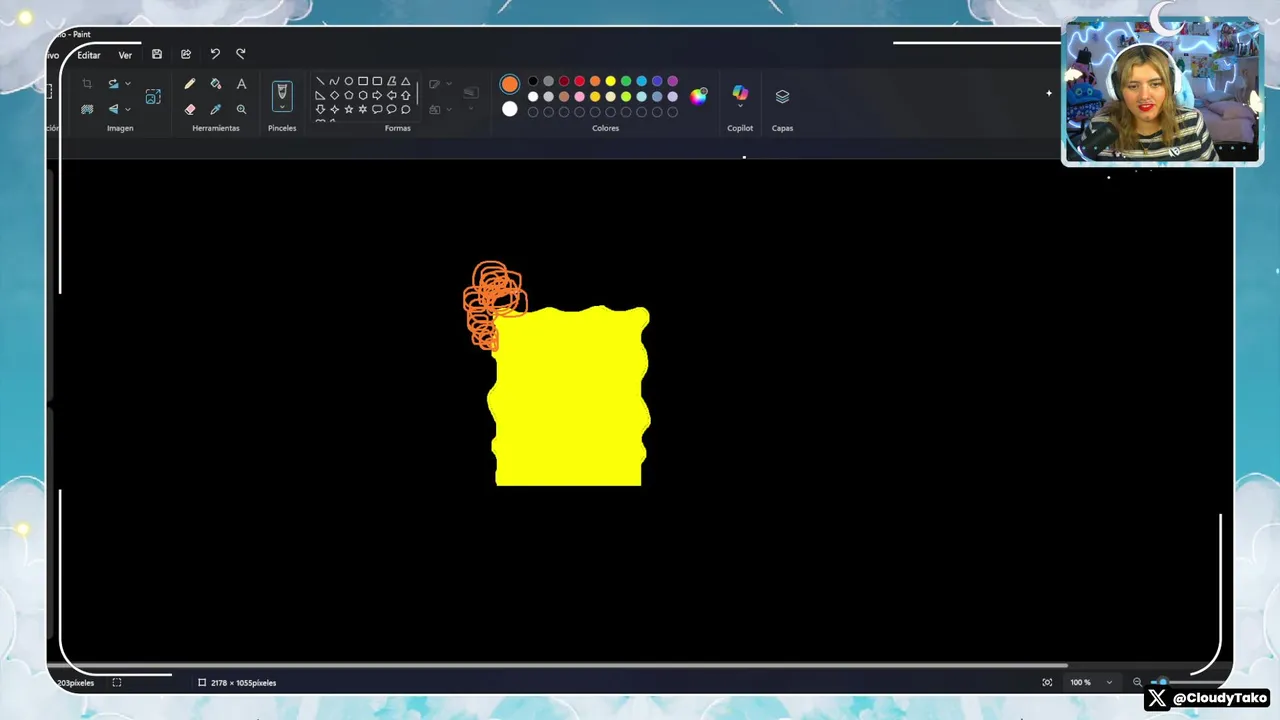Click the '2178 × 1055píxeles' canvas size text
The width and height of the screenshot is (1280, 720).
click(x=243, y=683)
